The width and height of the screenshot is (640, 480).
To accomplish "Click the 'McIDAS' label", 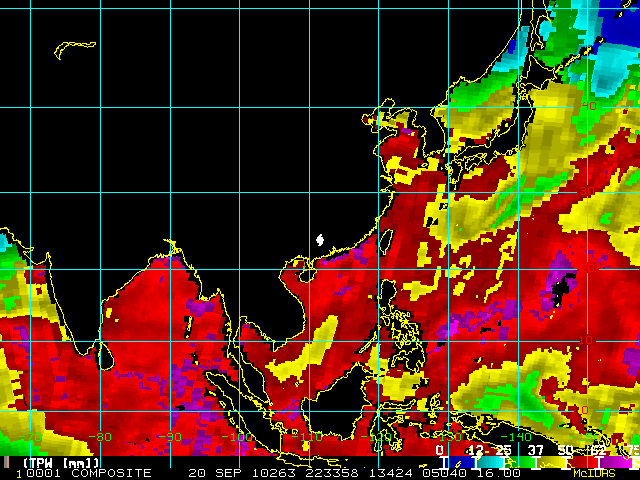I will (594, 473).
